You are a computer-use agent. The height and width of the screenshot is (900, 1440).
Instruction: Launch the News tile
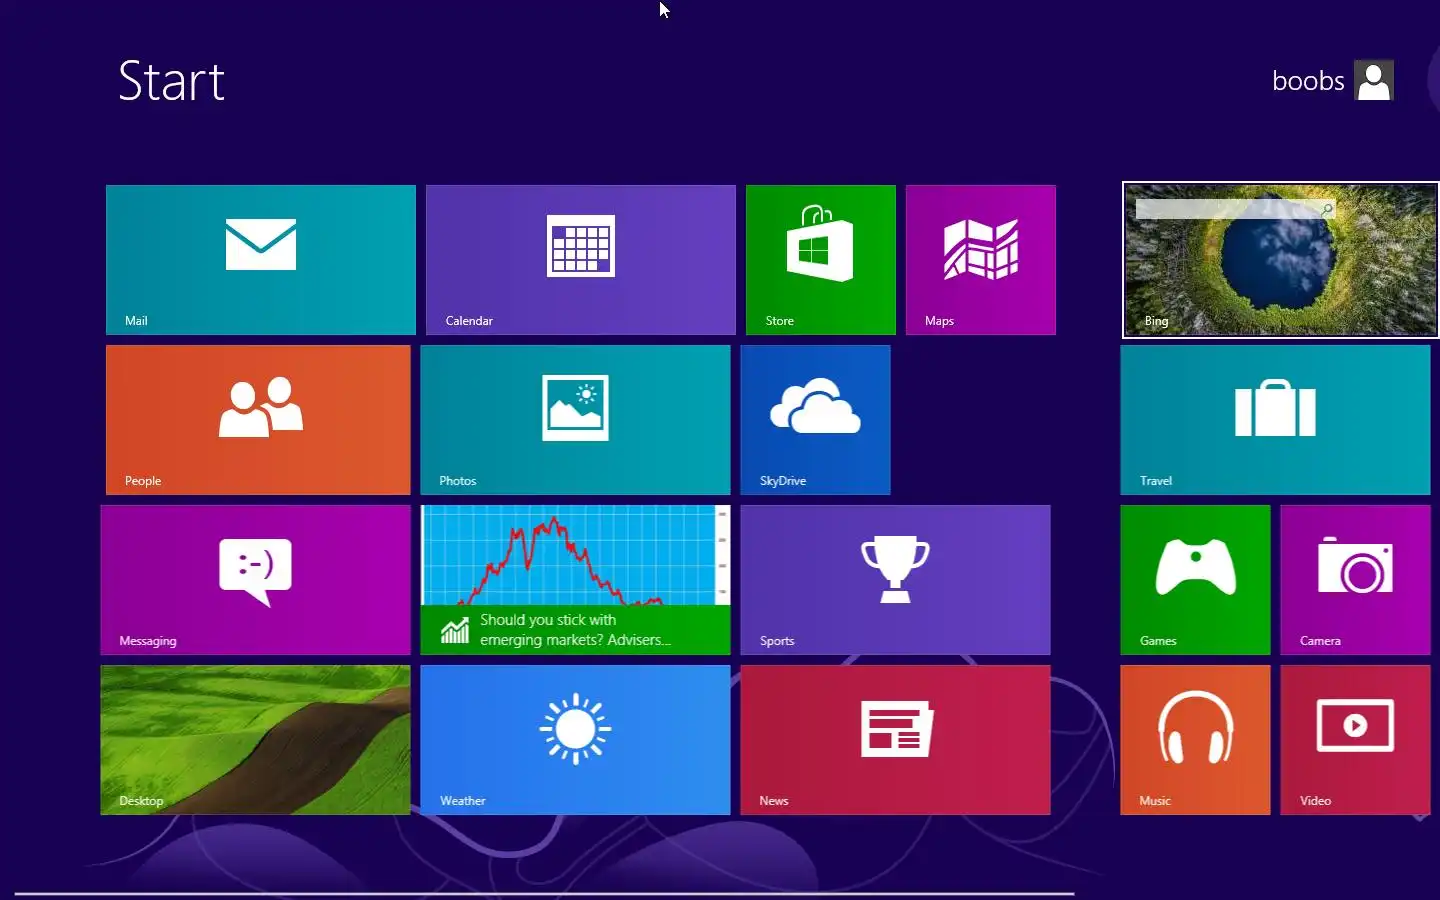coord(896,740)
